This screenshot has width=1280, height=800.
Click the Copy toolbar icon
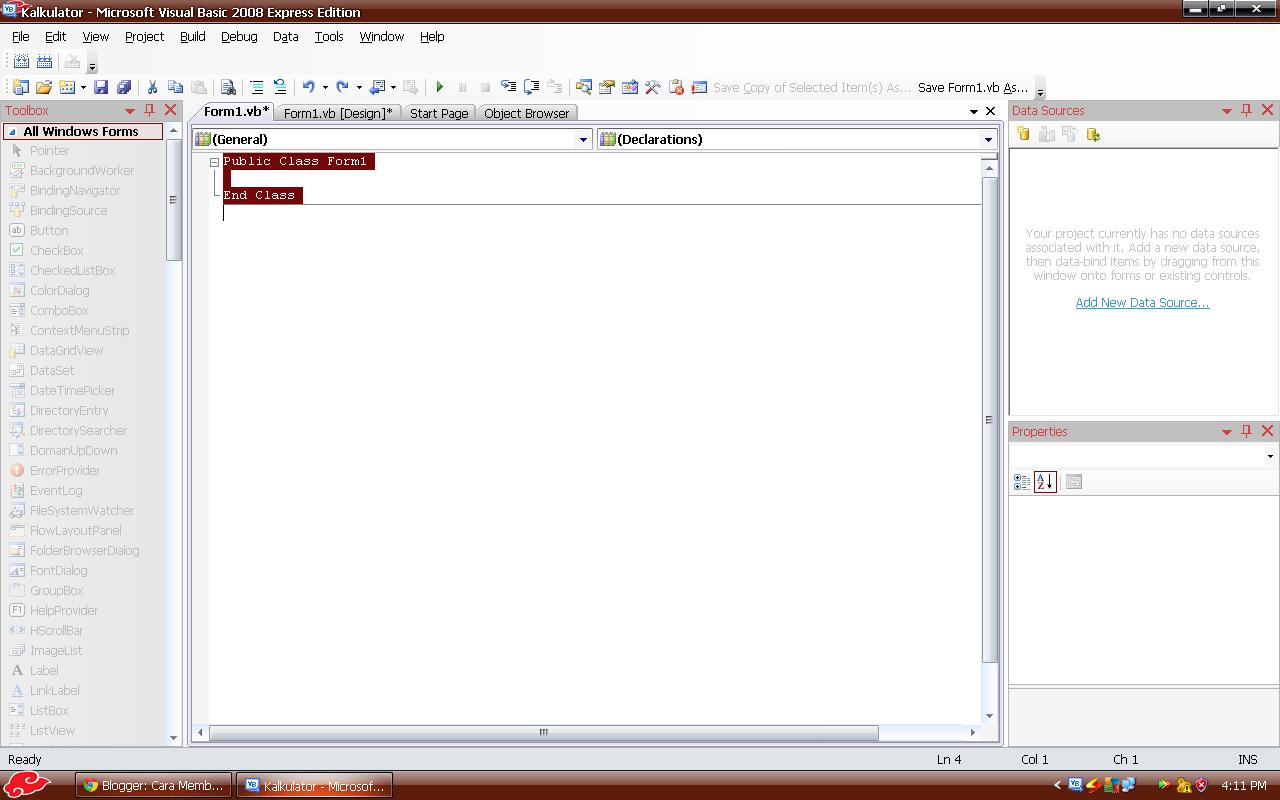pyautogui.click(x=175, y=87)
